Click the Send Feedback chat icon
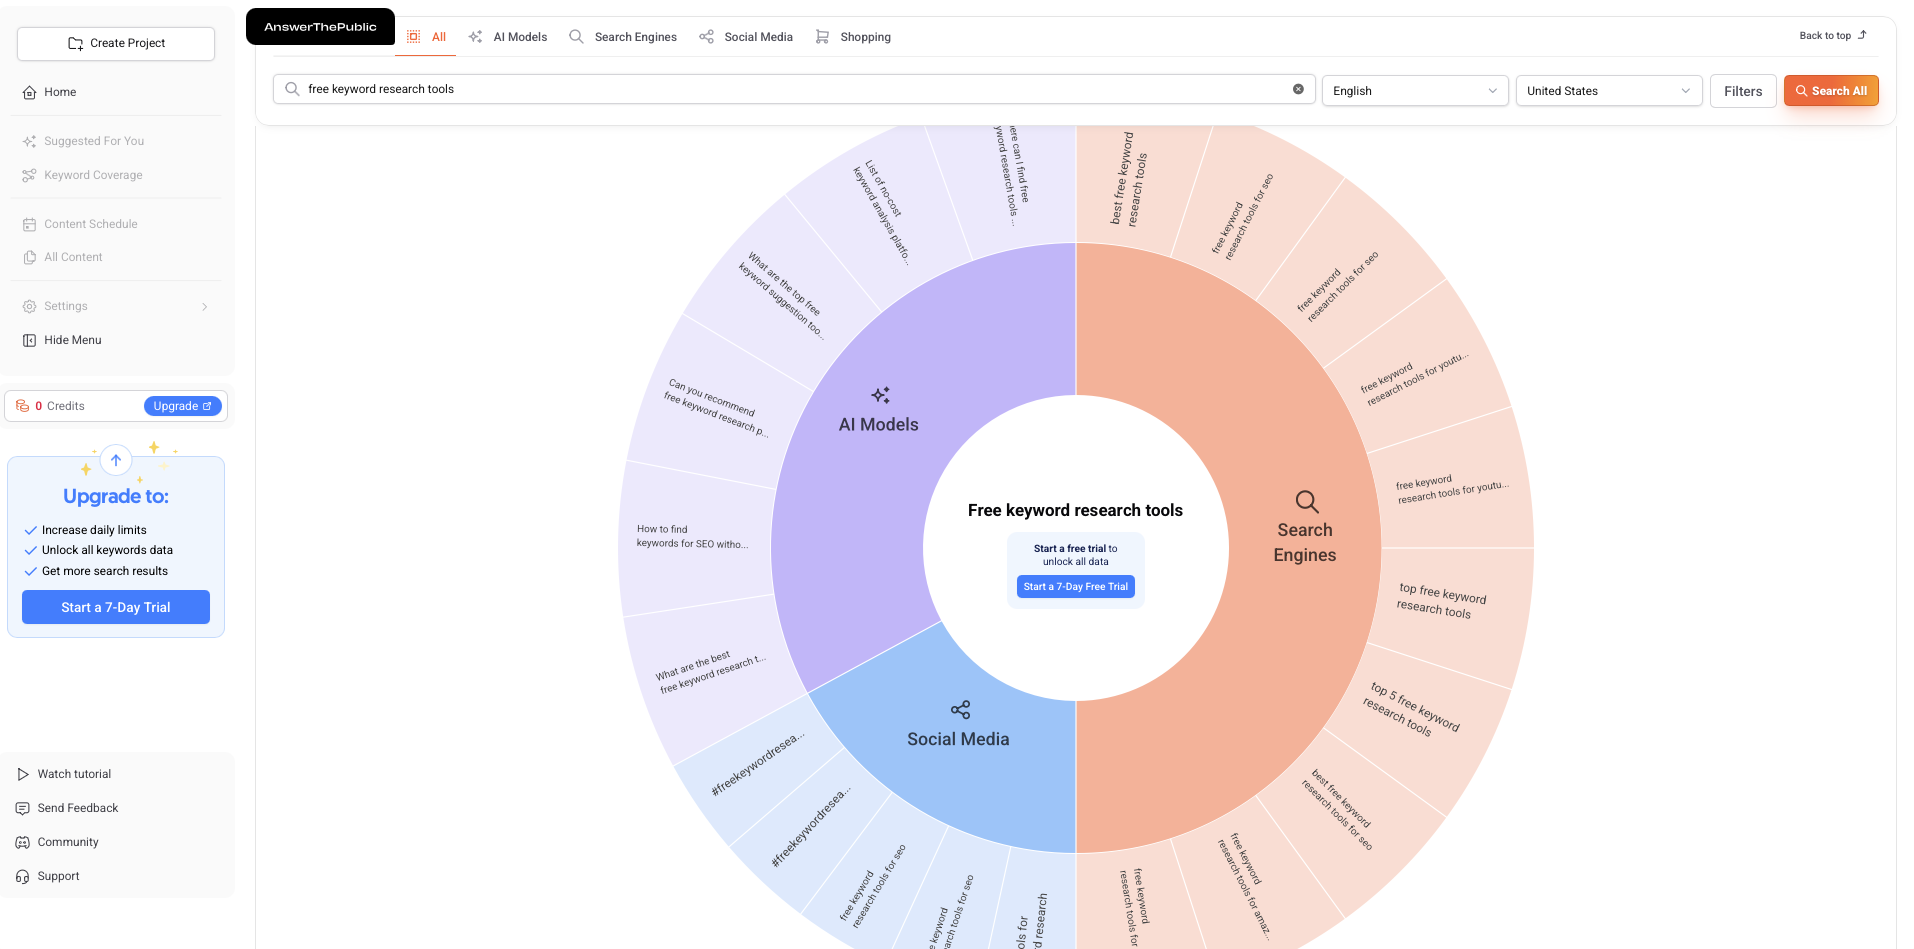Screen dimensions: 1914x949 [x=23, y=808]
